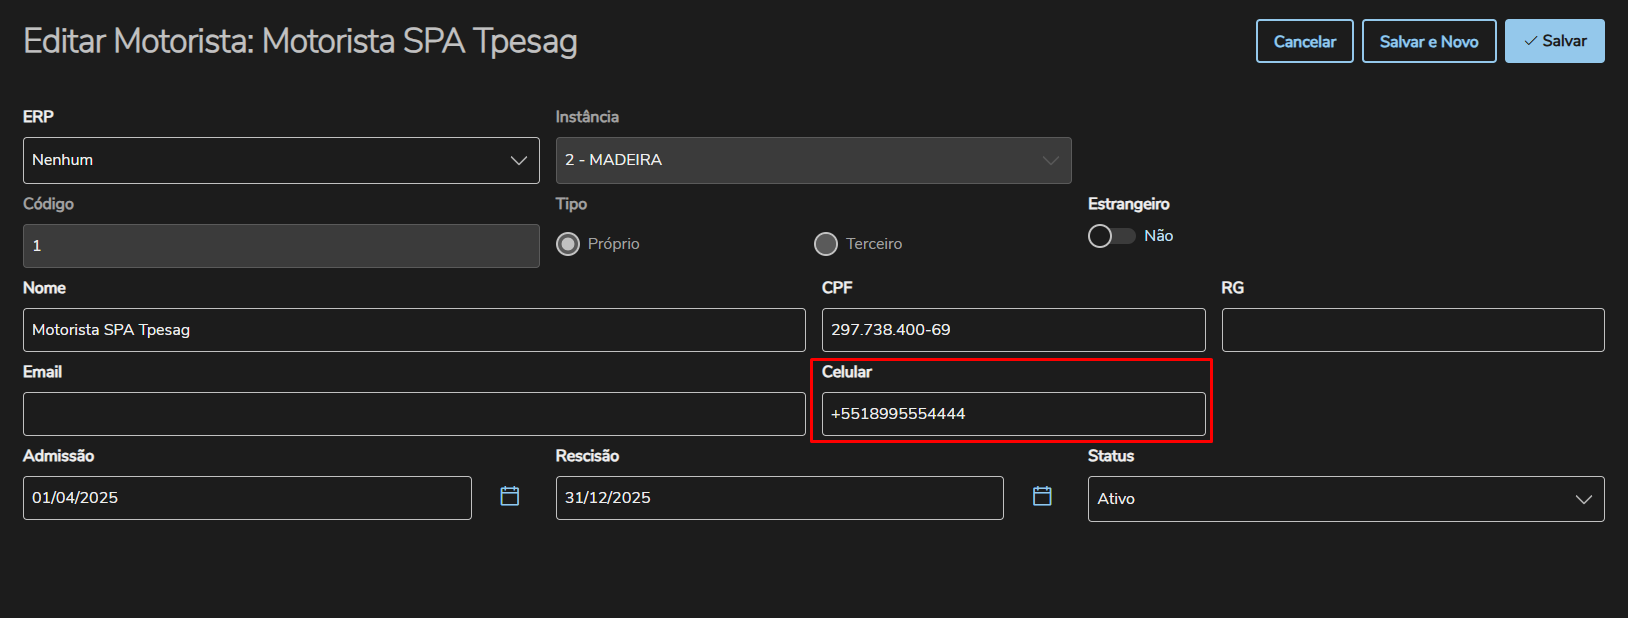
Task: Save the driver with Salvar
Action: coord(1554,41)
